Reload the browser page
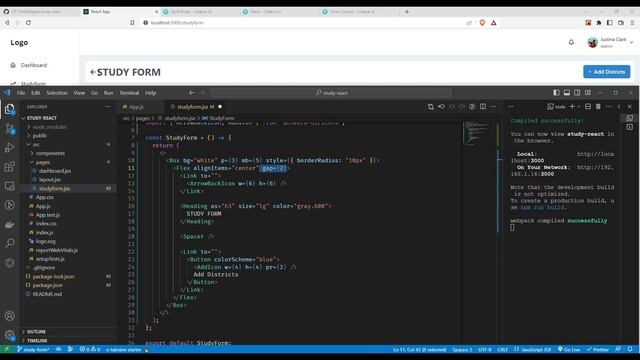This screenshot has width=640, height=360. coord(28,23)
